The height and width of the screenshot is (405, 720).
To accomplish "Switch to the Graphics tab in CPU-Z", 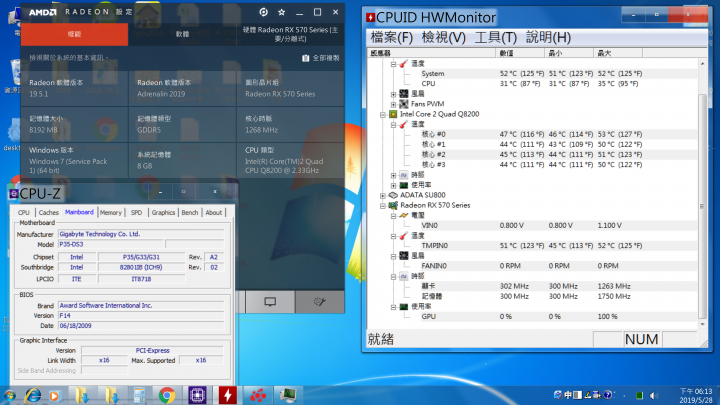I will pyautogui.click(x=163, y=213).
